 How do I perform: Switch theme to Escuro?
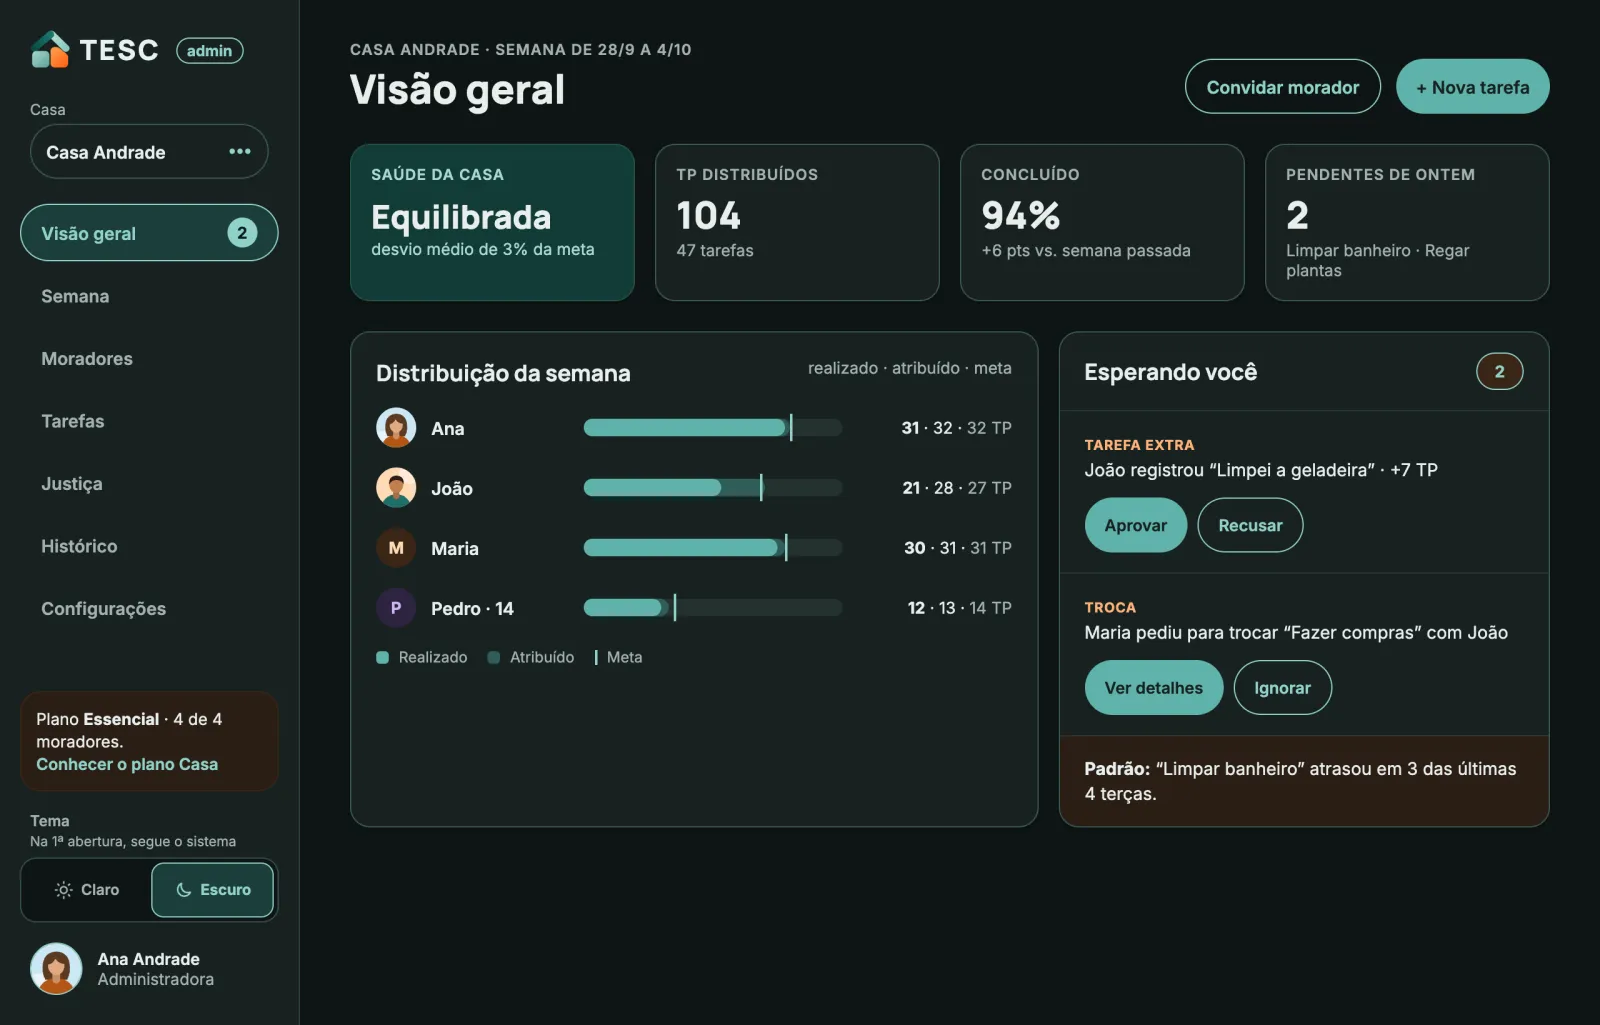tap(212, 890)
